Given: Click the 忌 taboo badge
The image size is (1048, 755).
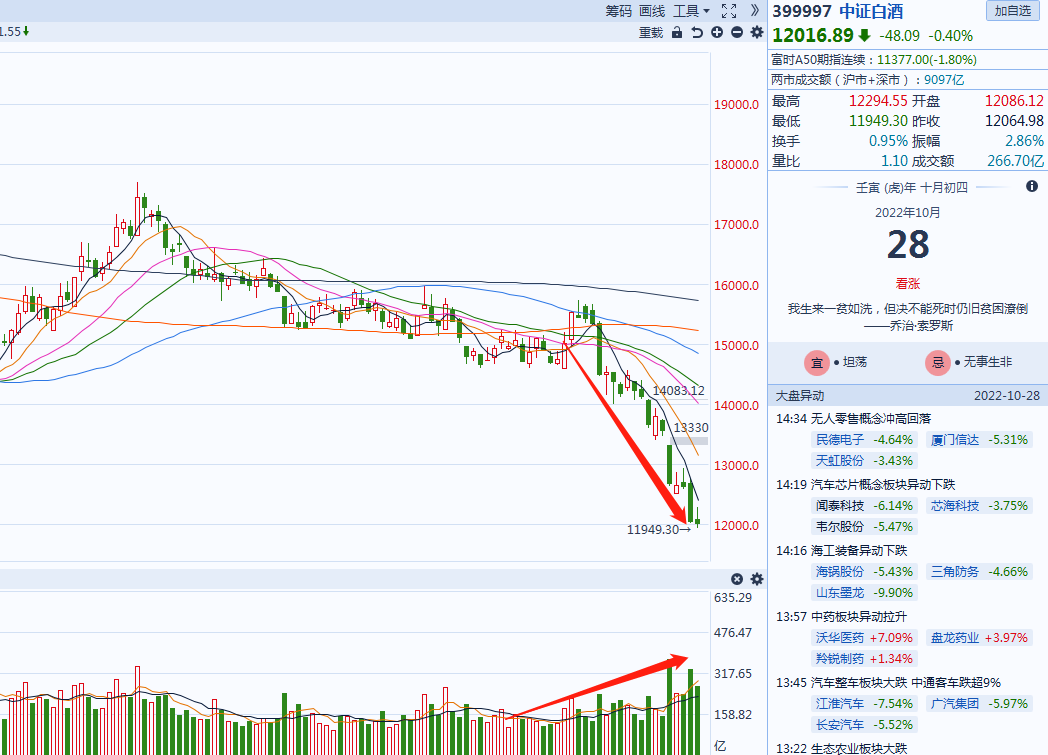Looking at the screenshot, I should tap(938, 363).
